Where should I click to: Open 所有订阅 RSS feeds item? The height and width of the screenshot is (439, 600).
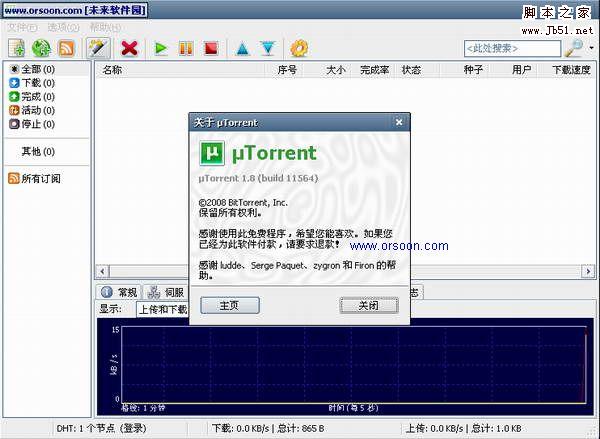coord(34,178)
